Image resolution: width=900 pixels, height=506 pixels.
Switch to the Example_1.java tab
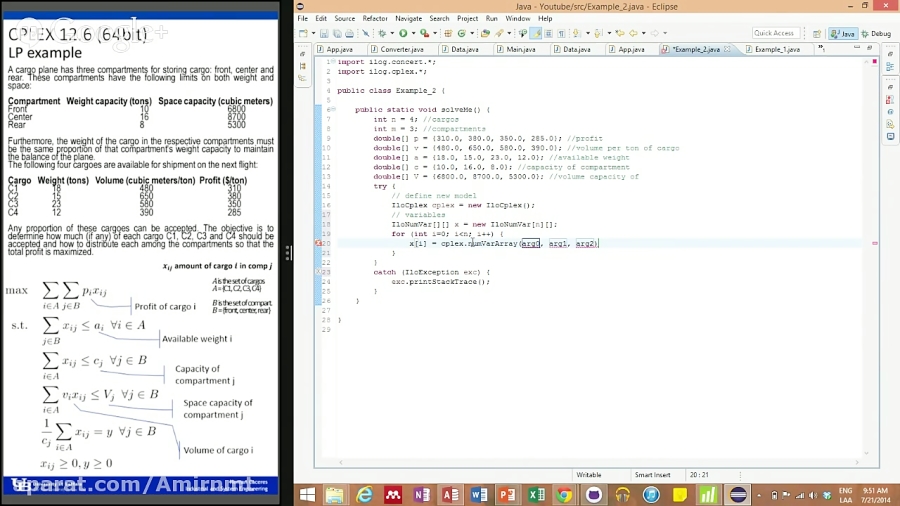(x=776, y=49)
